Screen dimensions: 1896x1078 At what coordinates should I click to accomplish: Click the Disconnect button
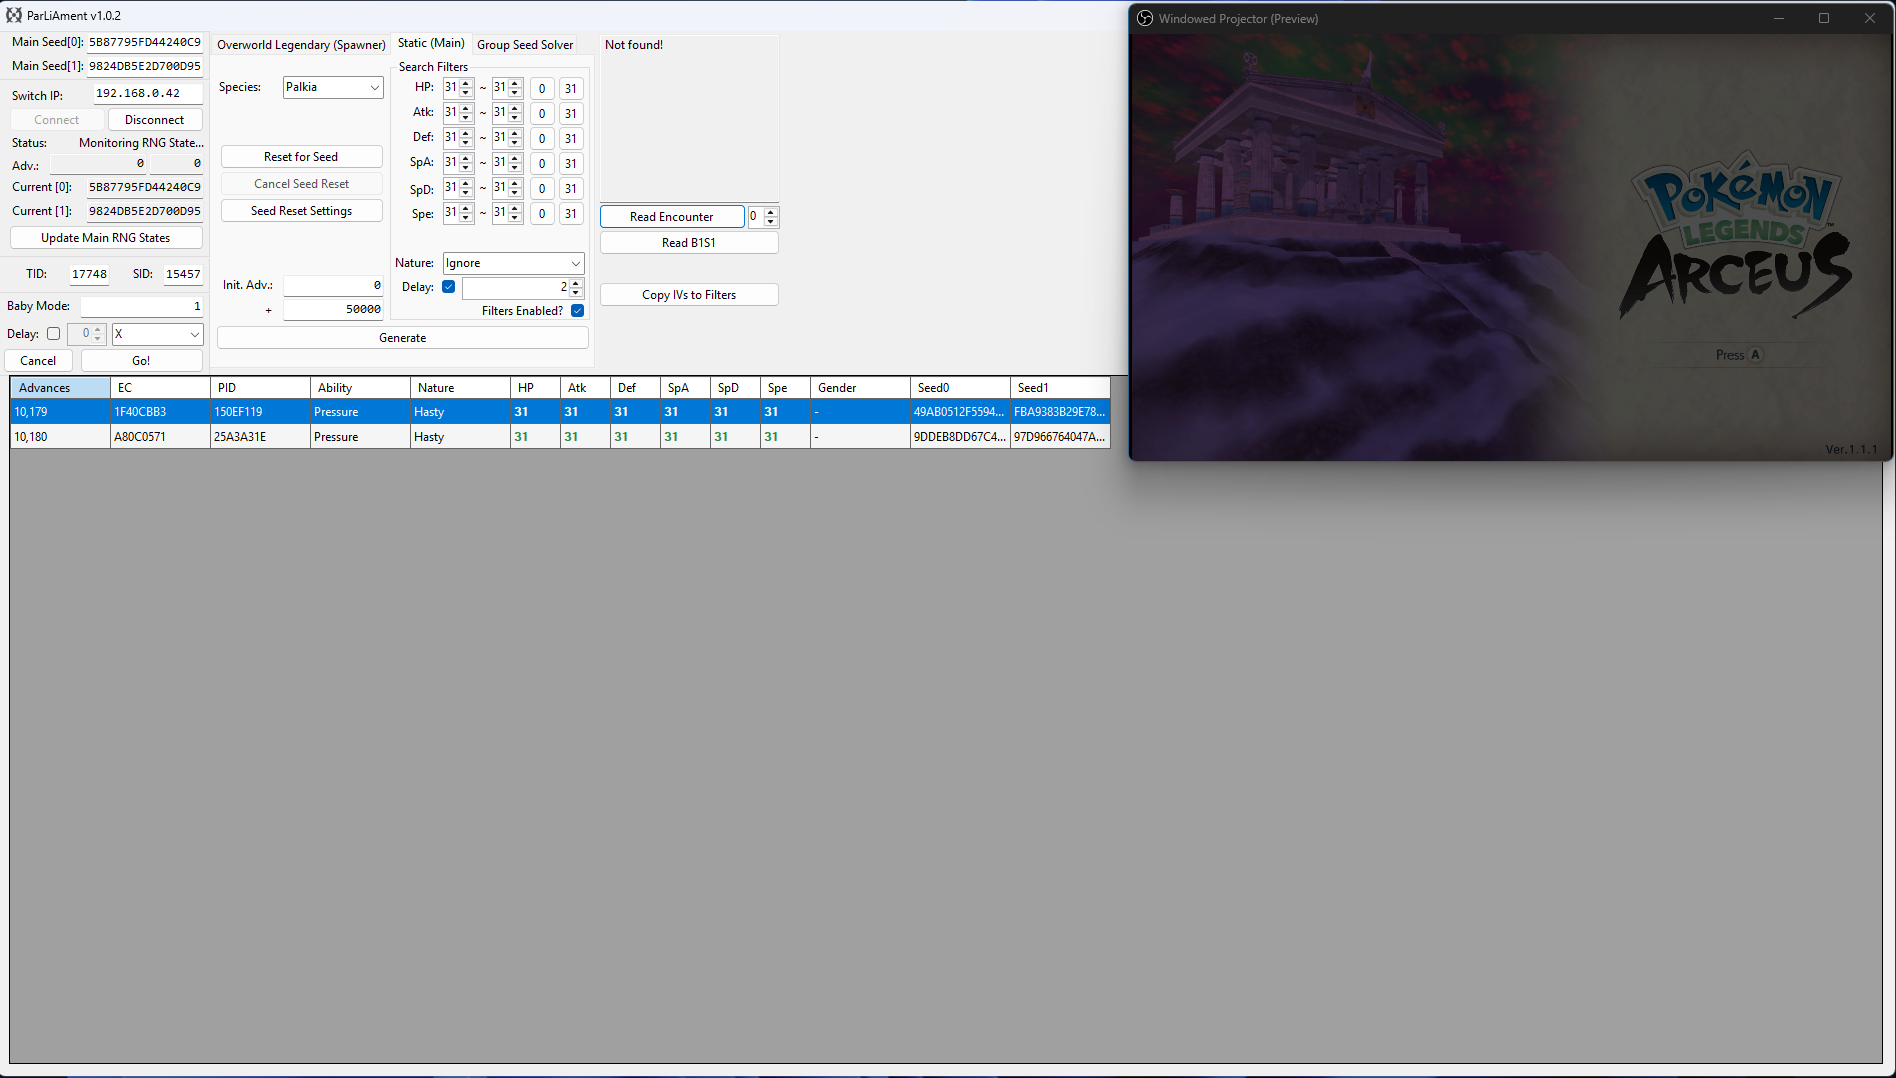(154, 120)
